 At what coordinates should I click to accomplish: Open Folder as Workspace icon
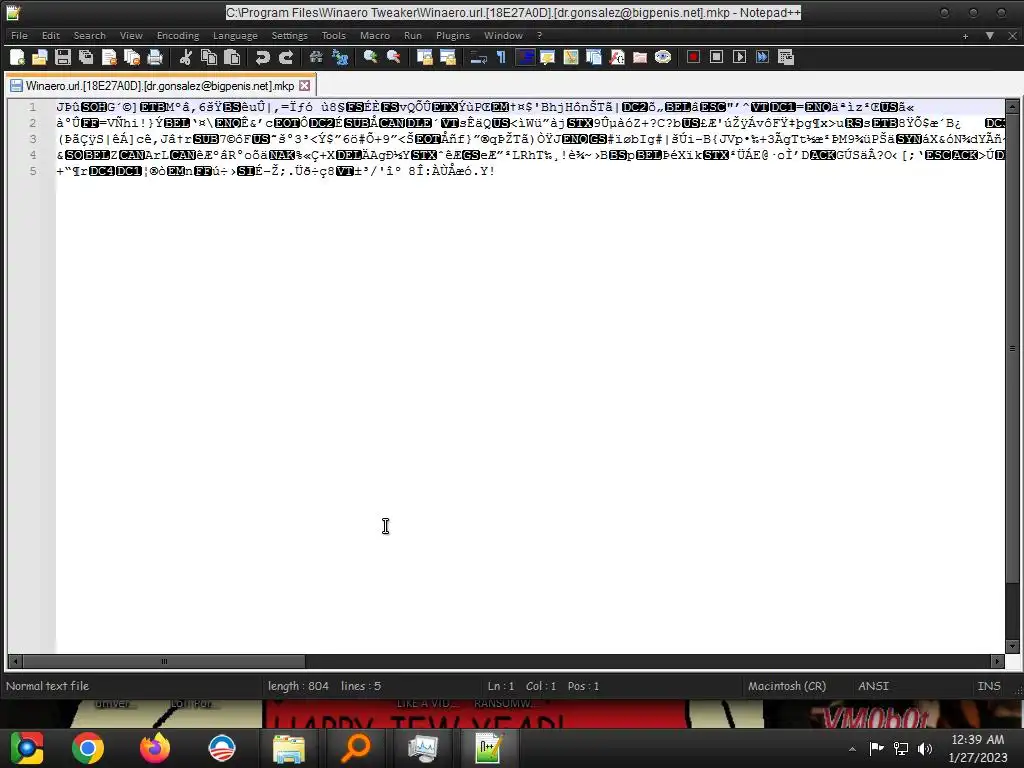(x=640, y=57)
